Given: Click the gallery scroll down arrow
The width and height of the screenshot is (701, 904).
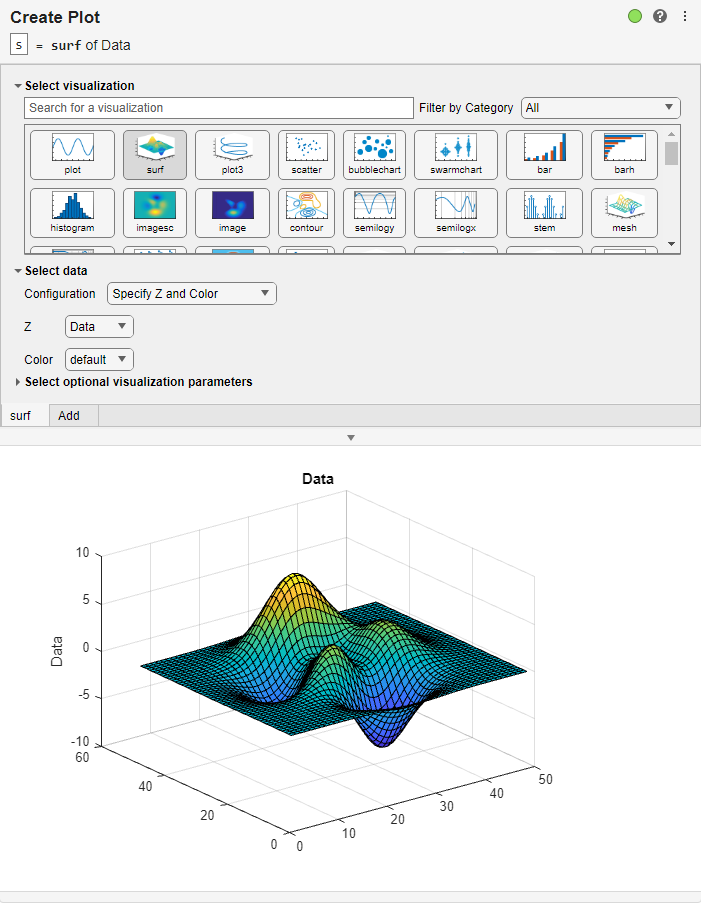Looking at the screenshot, I should 671,244.
